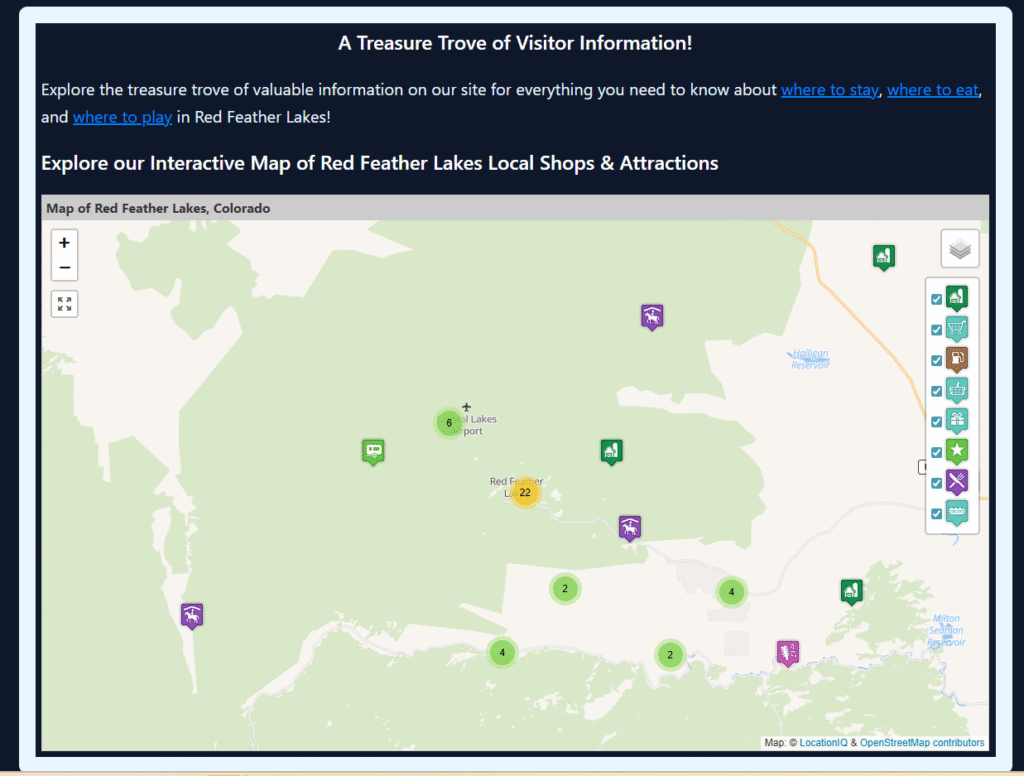Expand the yellow cluster of 22 locations
This screenshot has width=1024, height=776.
(525, 491)
